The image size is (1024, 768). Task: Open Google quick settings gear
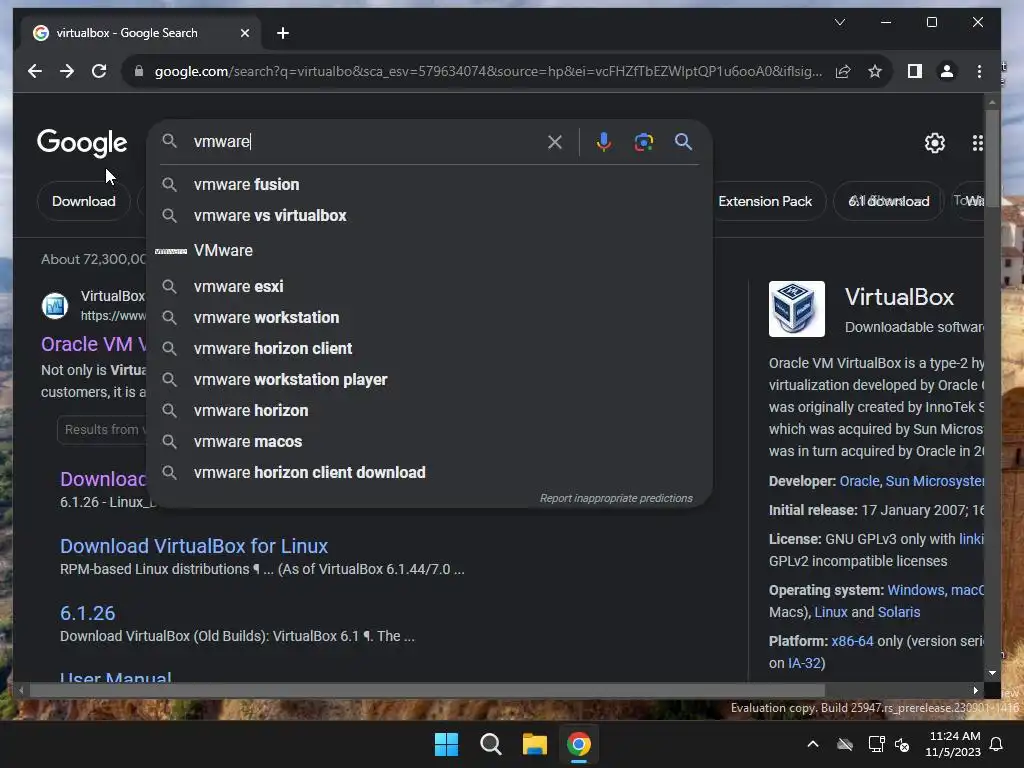pyautogui.click(x=935, y=142)
